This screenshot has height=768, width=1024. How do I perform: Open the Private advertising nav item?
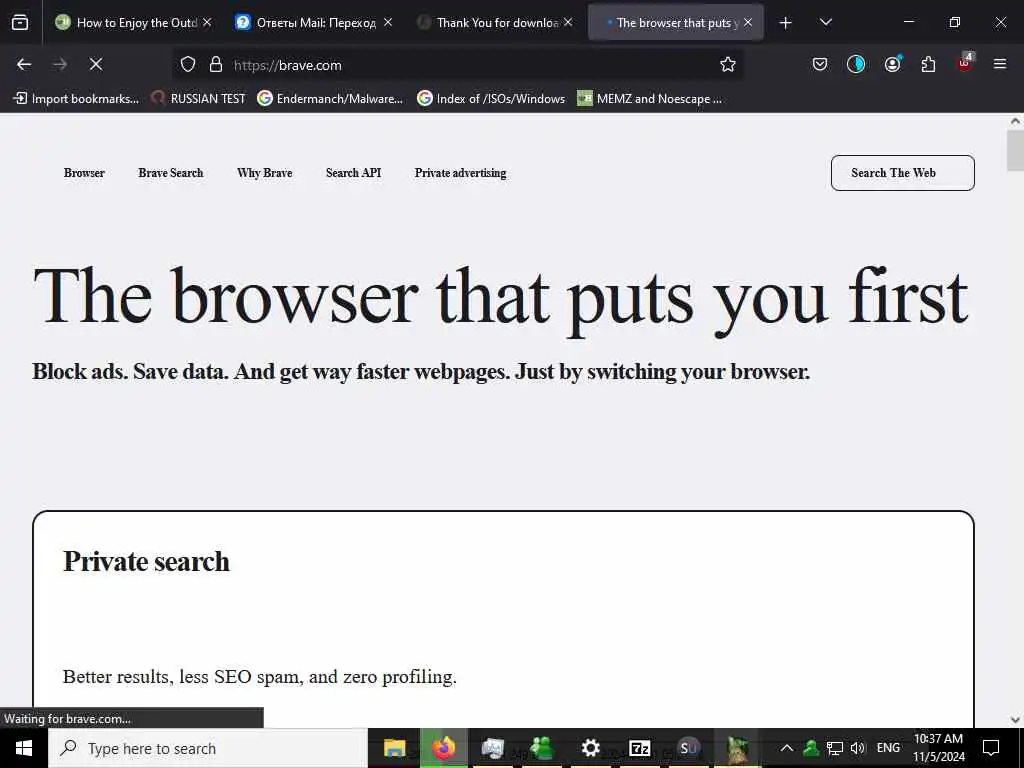point(460,173)
